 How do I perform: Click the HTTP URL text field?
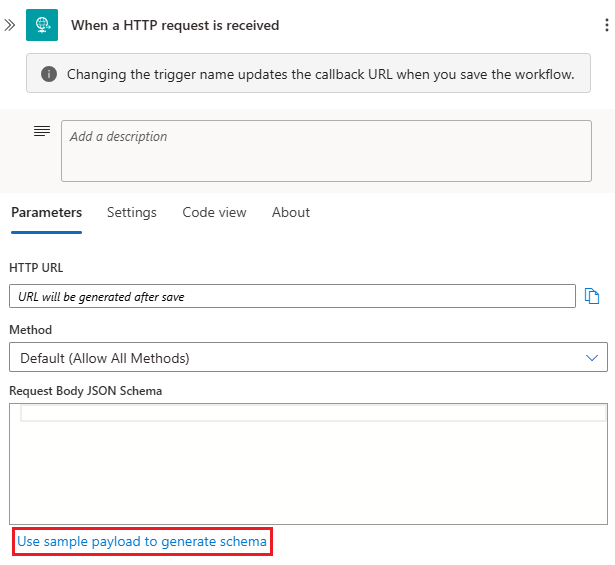[292, 296]
